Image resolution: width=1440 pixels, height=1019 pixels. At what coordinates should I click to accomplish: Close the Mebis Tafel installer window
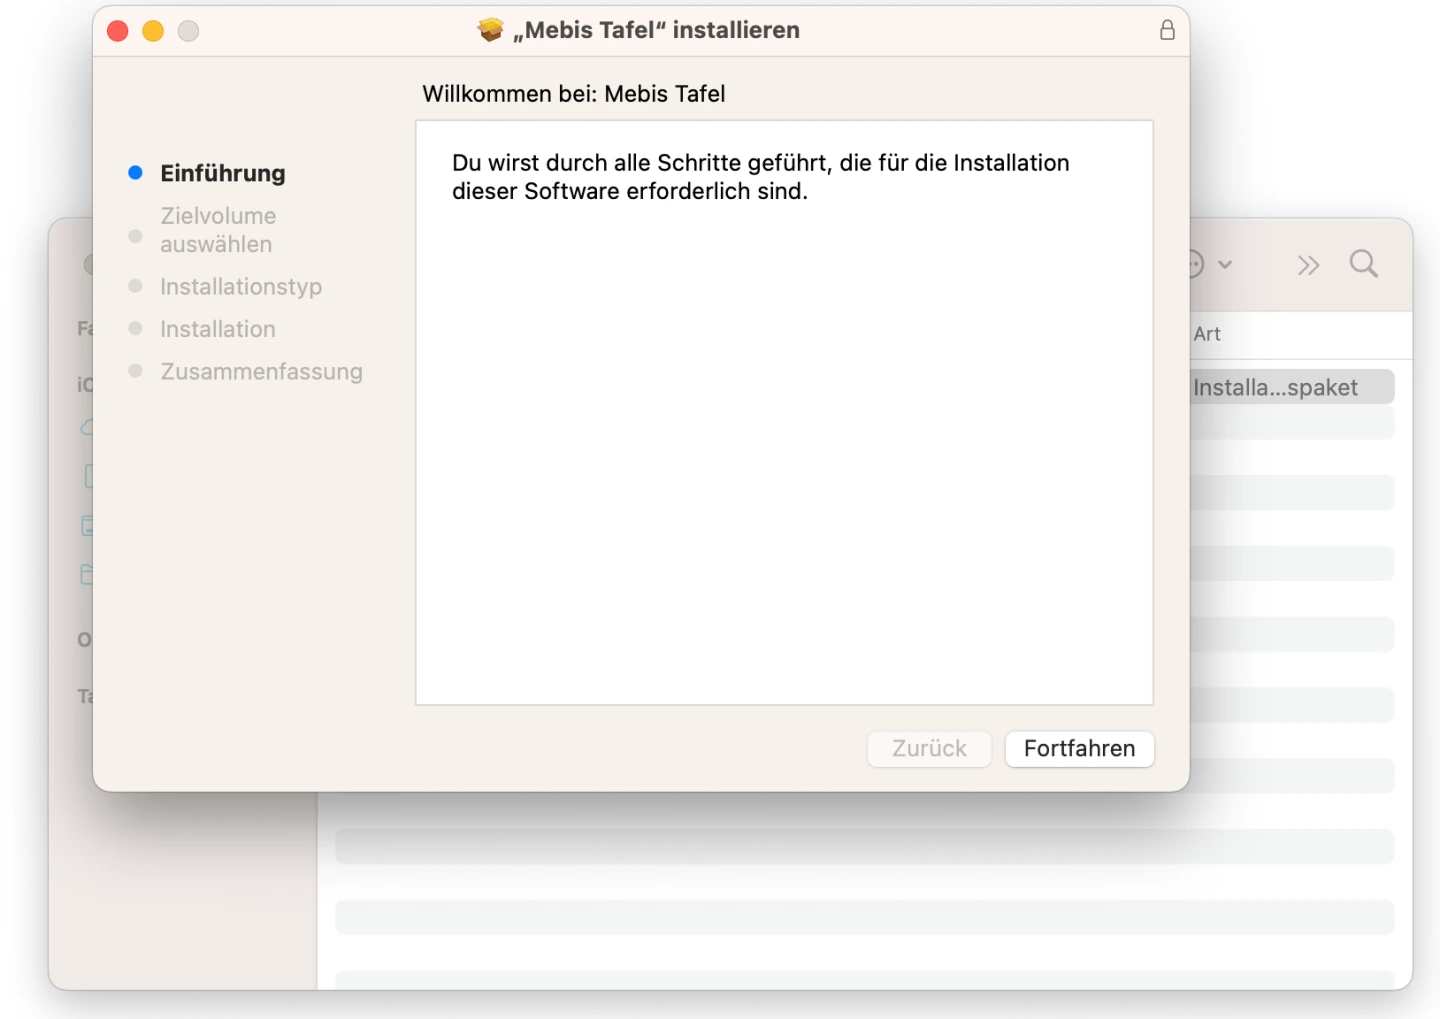[118, 31]
